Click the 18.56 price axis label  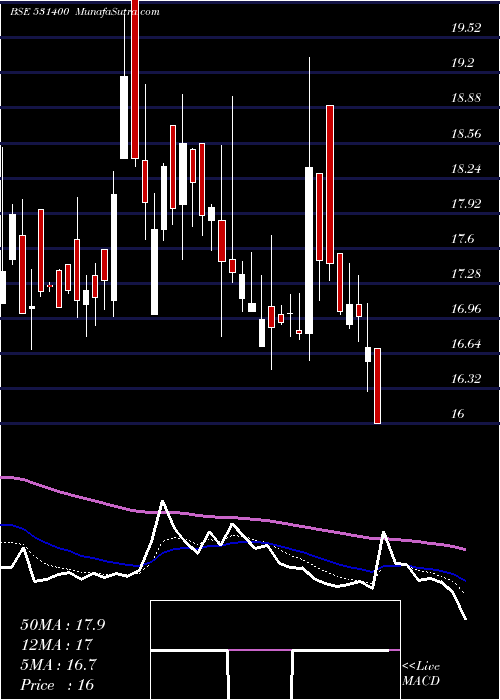[x=466, y=133]
